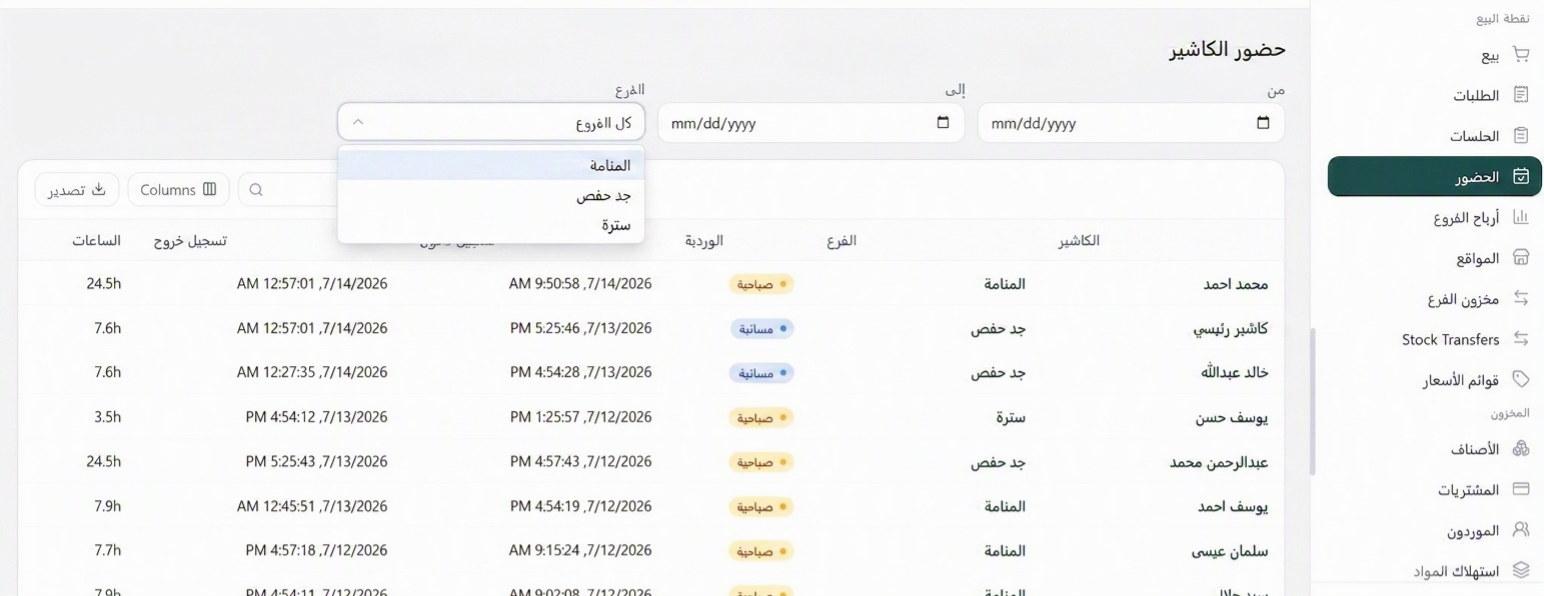Sort by الساعات hours column header

click(x=97, y=241)
